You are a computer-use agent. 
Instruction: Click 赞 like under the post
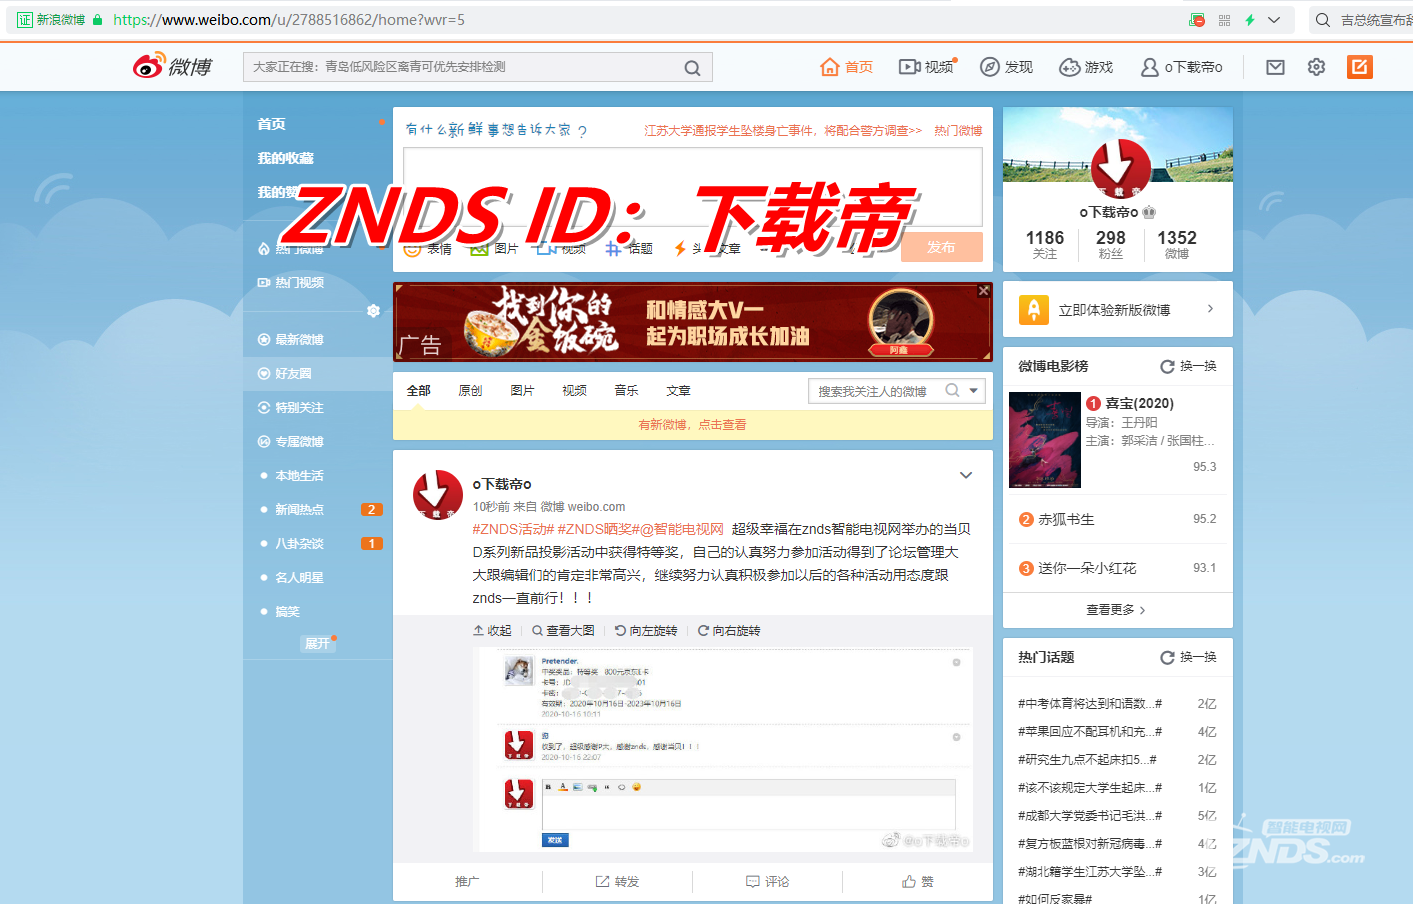(x=917, y=882)
